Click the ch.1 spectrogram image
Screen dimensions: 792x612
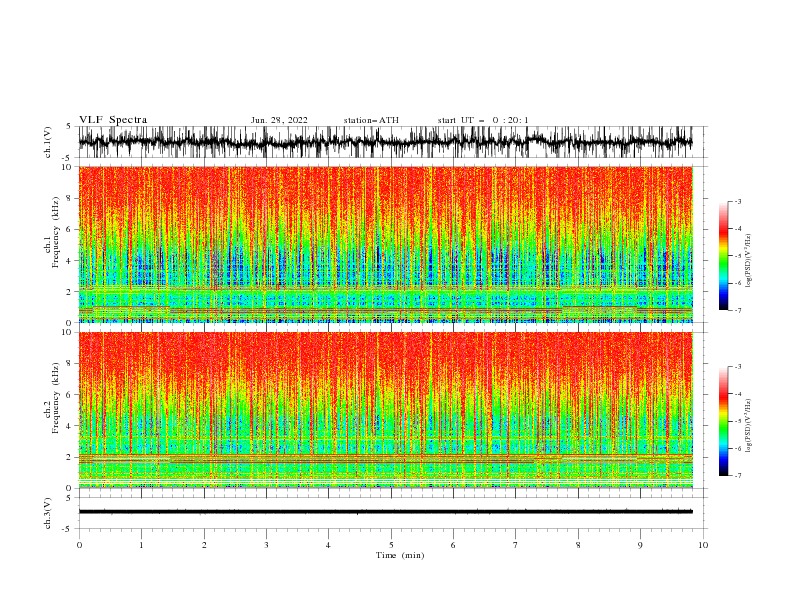[385, 244]
